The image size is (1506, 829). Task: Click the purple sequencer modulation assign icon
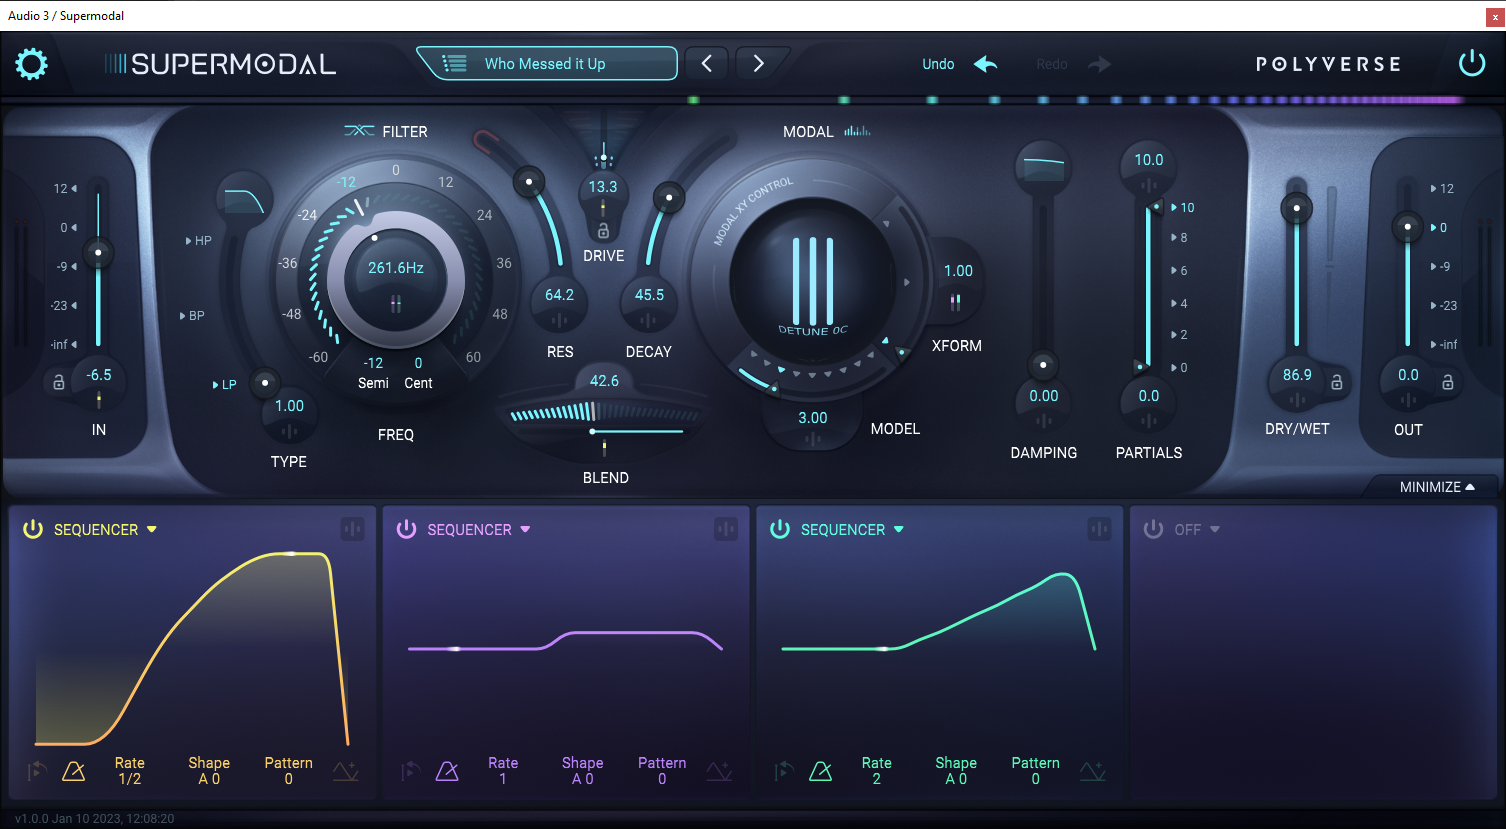tap(726, 529)
